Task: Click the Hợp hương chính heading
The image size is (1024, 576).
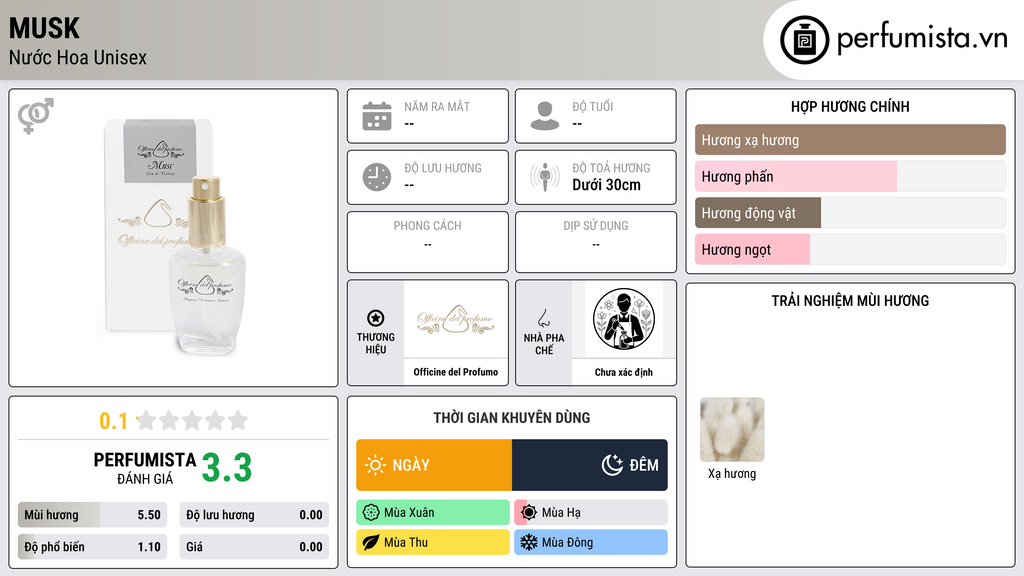Action: [x=850, y=106]
